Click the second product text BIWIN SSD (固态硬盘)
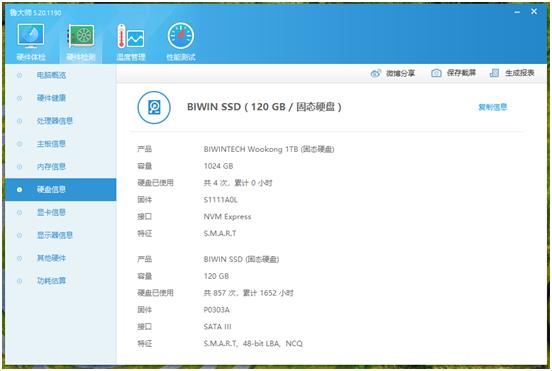 (x=241, y=259)
